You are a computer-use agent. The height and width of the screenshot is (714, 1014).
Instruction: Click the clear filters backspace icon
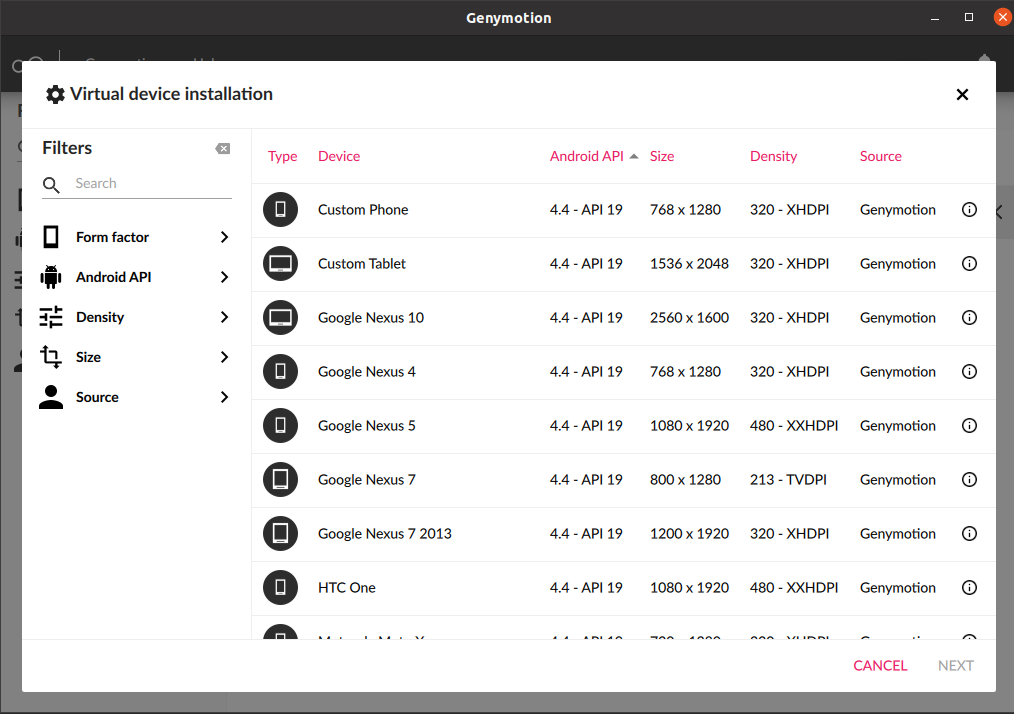click(x=222, y=149)
